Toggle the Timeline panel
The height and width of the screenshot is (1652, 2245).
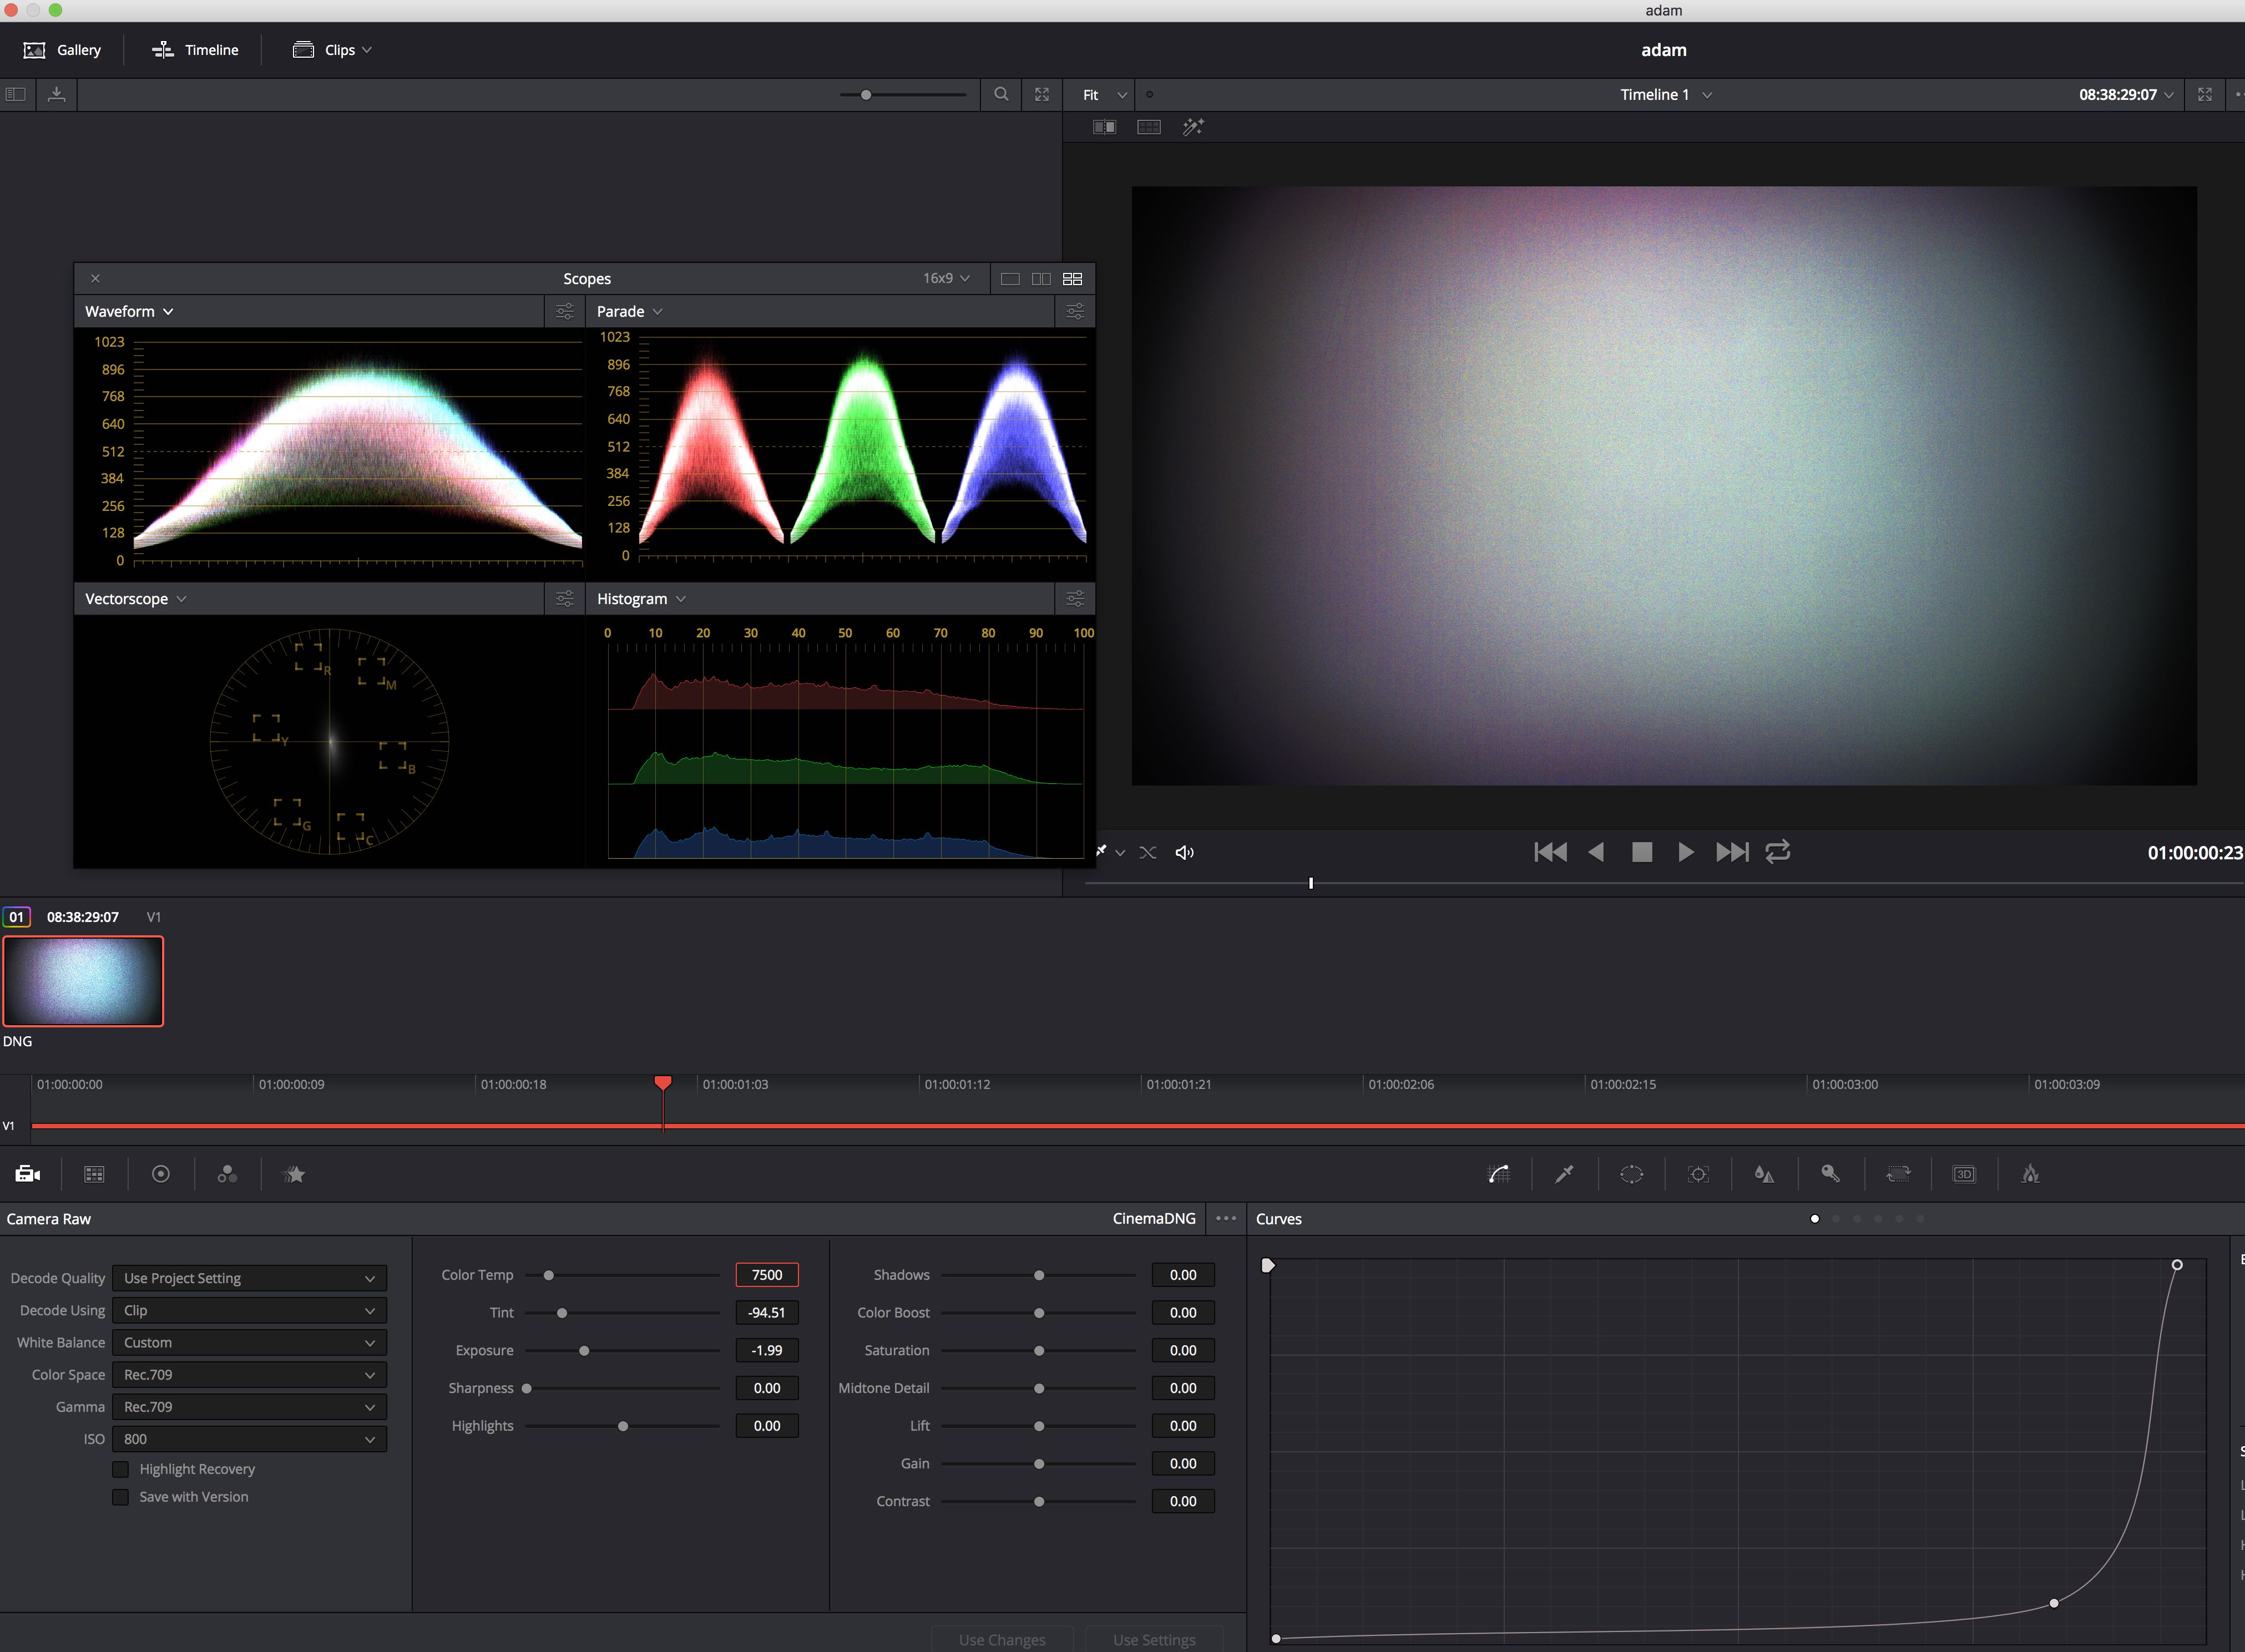pyautogui.click(x=195, y=50)
